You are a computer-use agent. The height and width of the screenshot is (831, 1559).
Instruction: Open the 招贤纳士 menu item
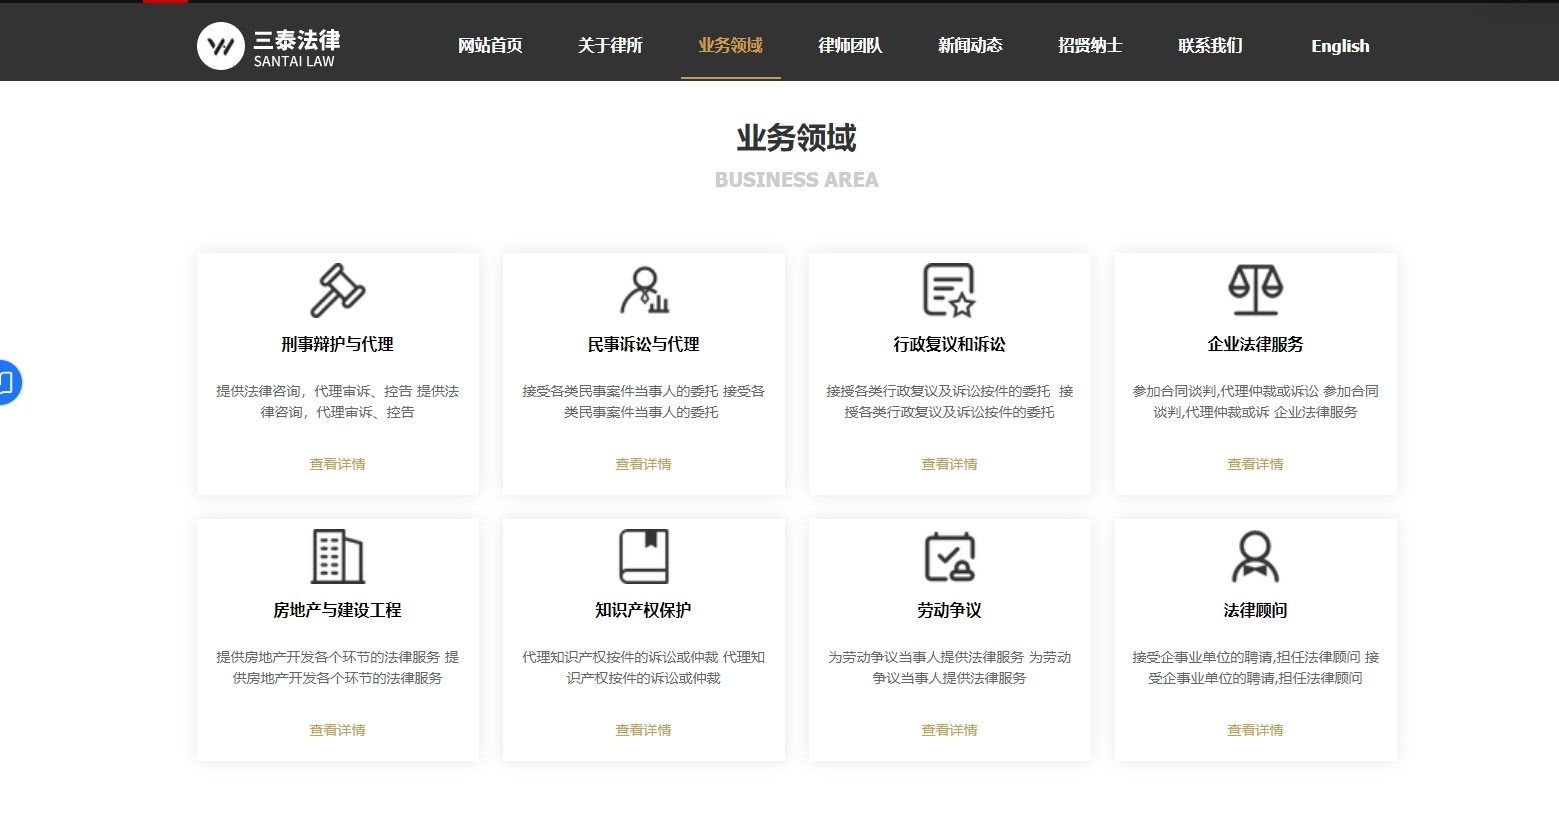tap(1090, 46)
